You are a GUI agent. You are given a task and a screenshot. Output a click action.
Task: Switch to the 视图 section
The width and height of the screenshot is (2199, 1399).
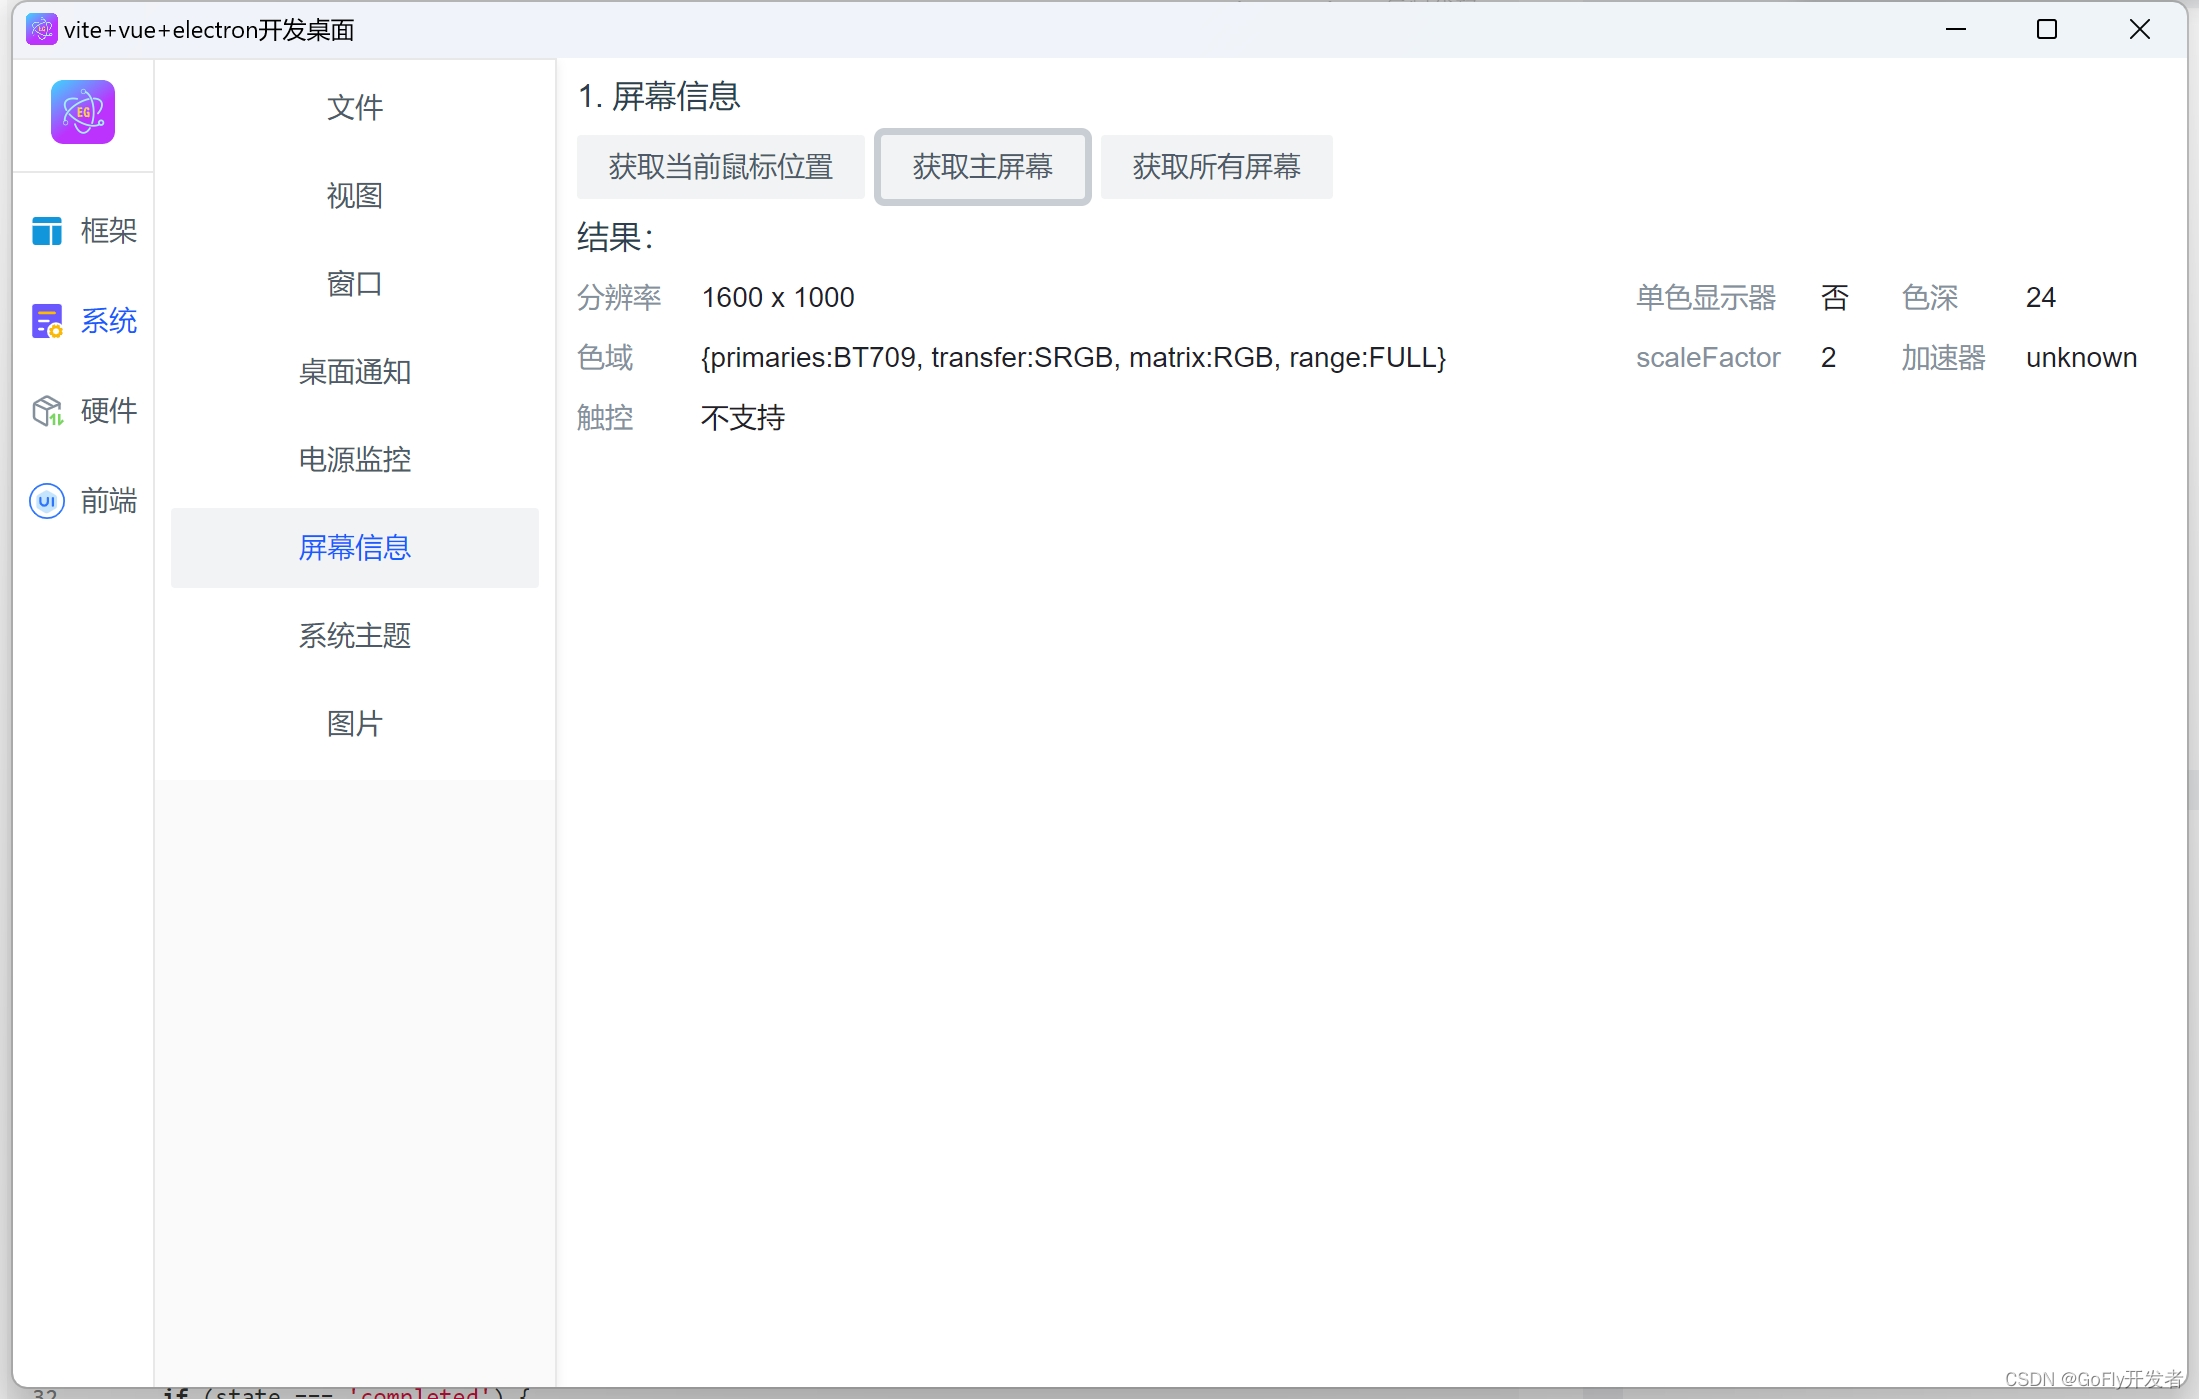[x=354, y=195]
